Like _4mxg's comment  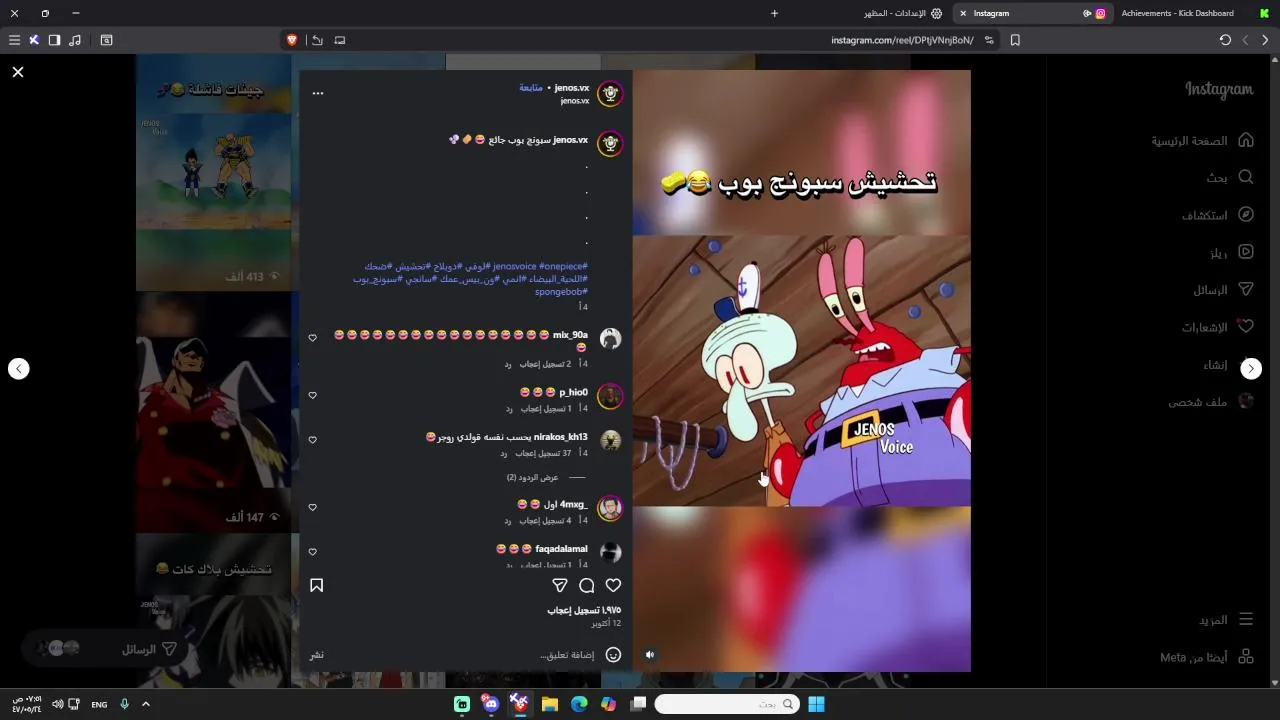pyautogui.click(x=313, y=507)
